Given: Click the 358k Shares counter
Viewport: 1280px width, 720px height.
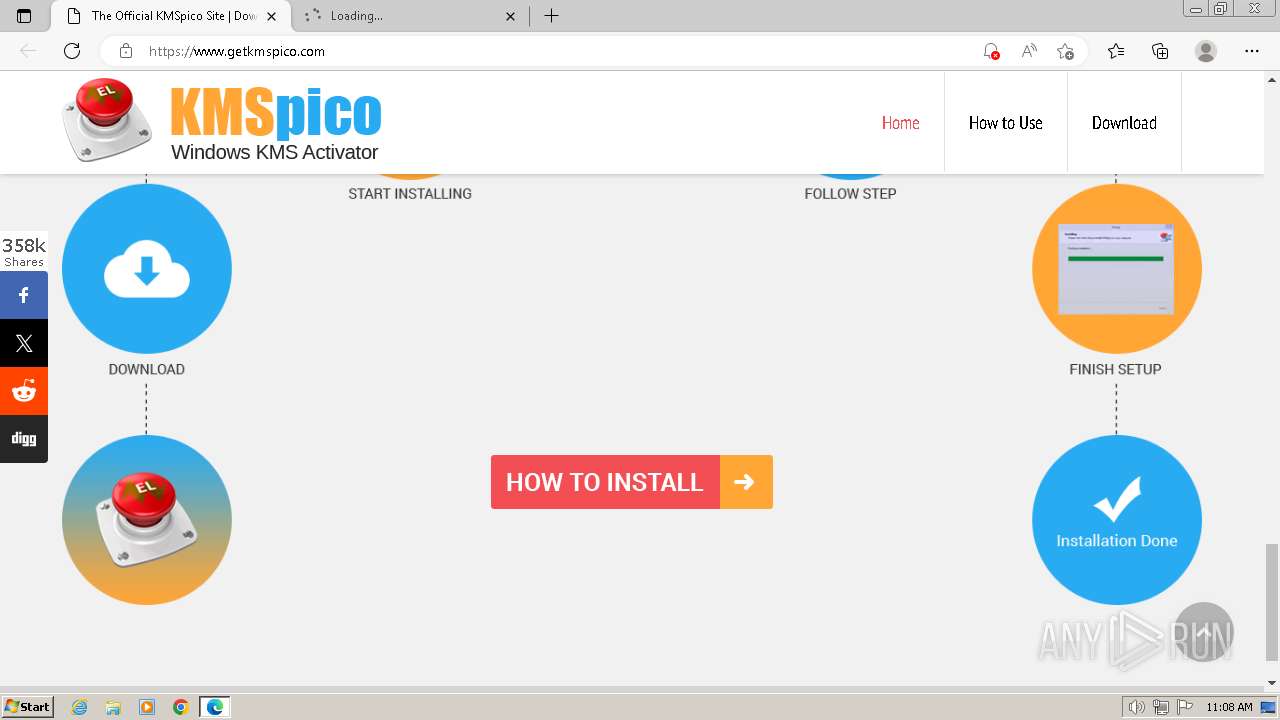Looking at the screenshot, I should point(24,252).
